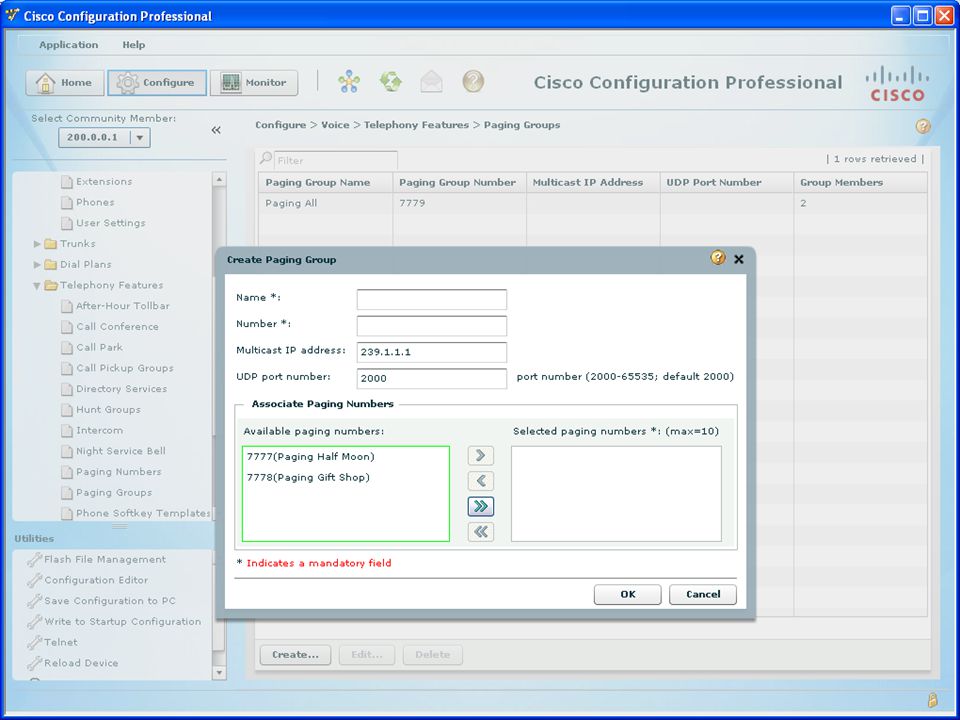
Task: Open Phones in the navigation tree
Action: 88,203
